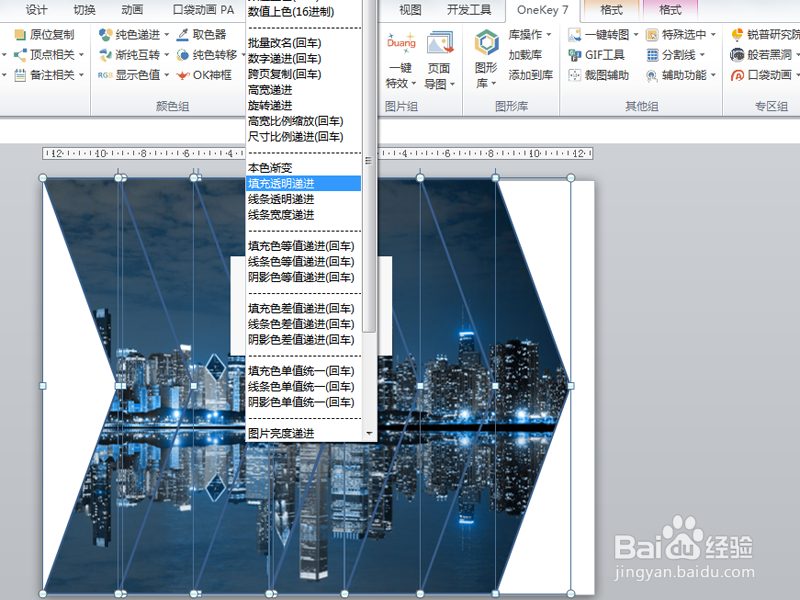800x600 pixels.
Task: Click the 添加到库 button
Action: [x=531, y=75]
